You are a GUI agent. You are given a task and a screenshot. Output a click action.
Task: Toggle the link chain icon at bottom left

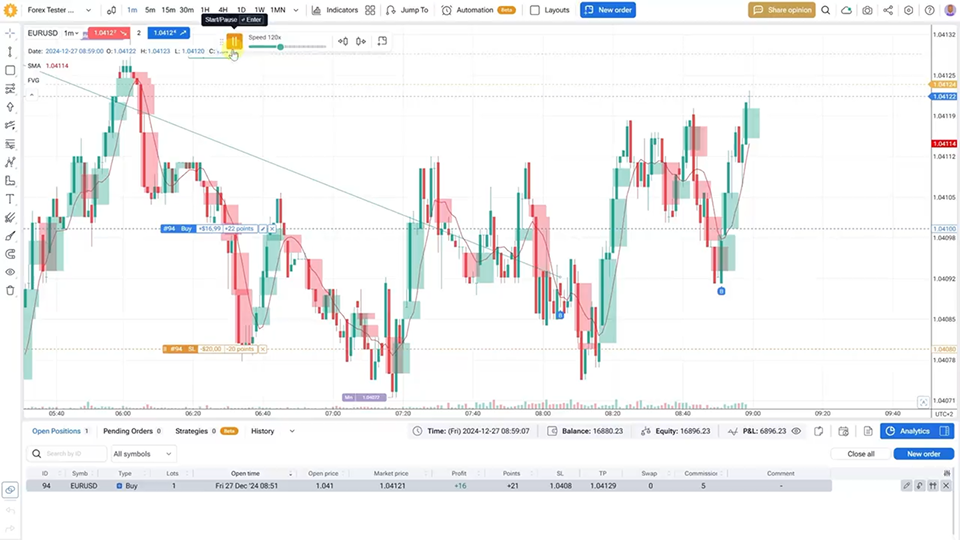(10, 490)
